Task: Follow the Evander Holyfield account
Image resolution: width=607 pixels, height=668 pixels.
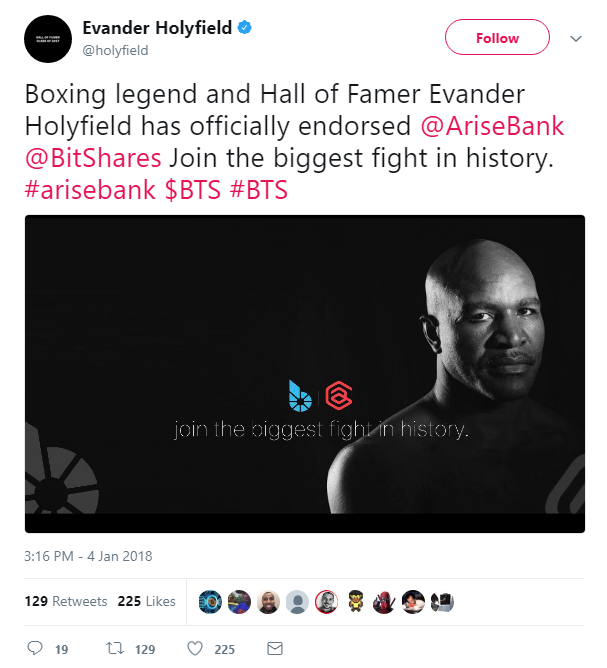Action: (497, 38)
